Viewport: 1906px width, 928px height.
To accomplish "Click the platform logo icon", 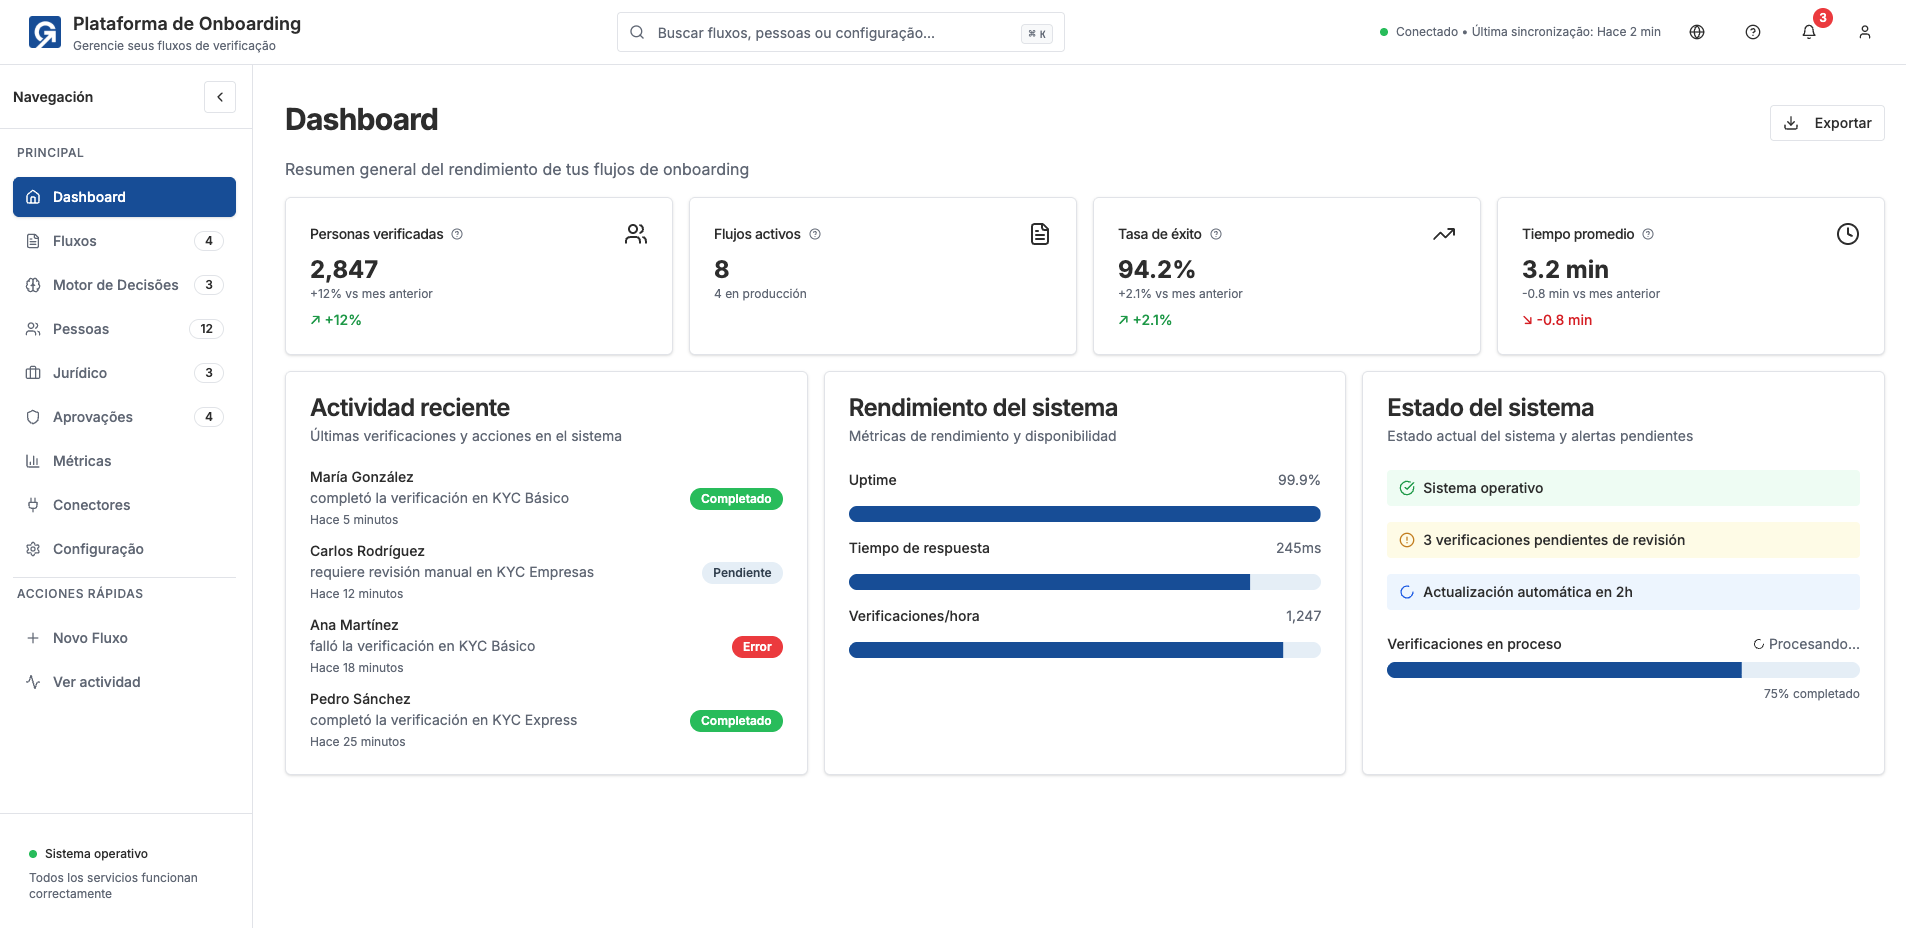I will [x=45, y=32].
